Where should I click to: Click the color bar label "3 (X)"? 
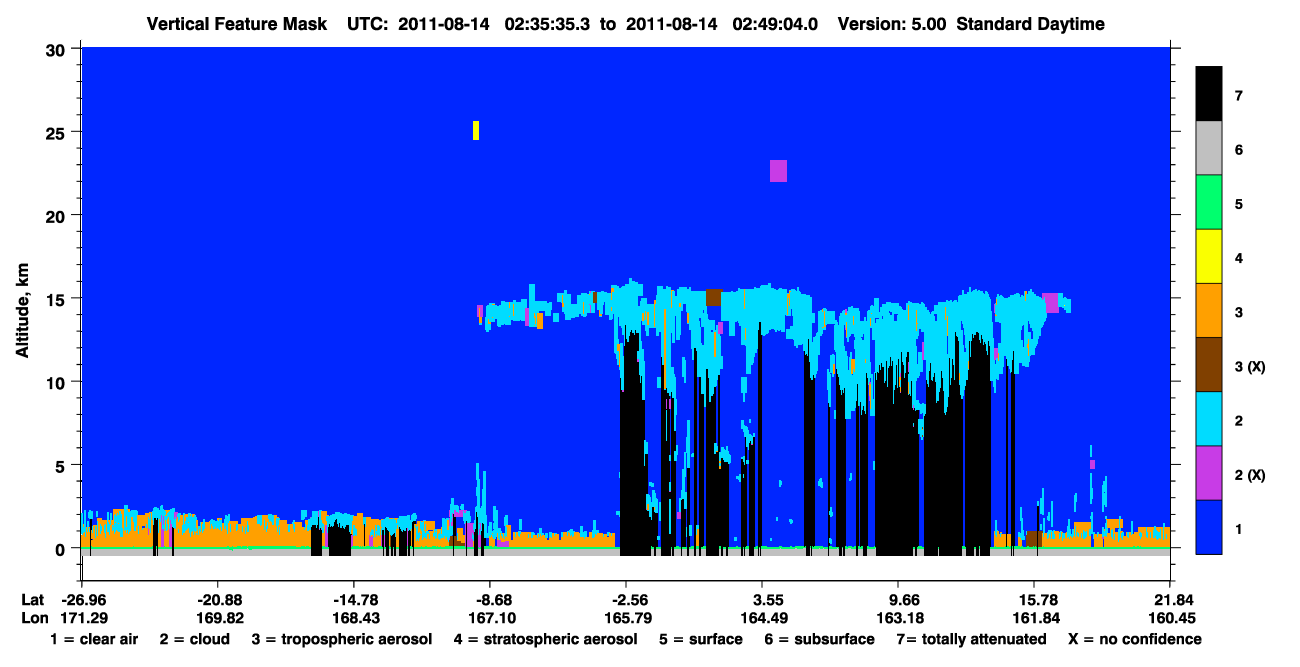tap(1250, 367)
